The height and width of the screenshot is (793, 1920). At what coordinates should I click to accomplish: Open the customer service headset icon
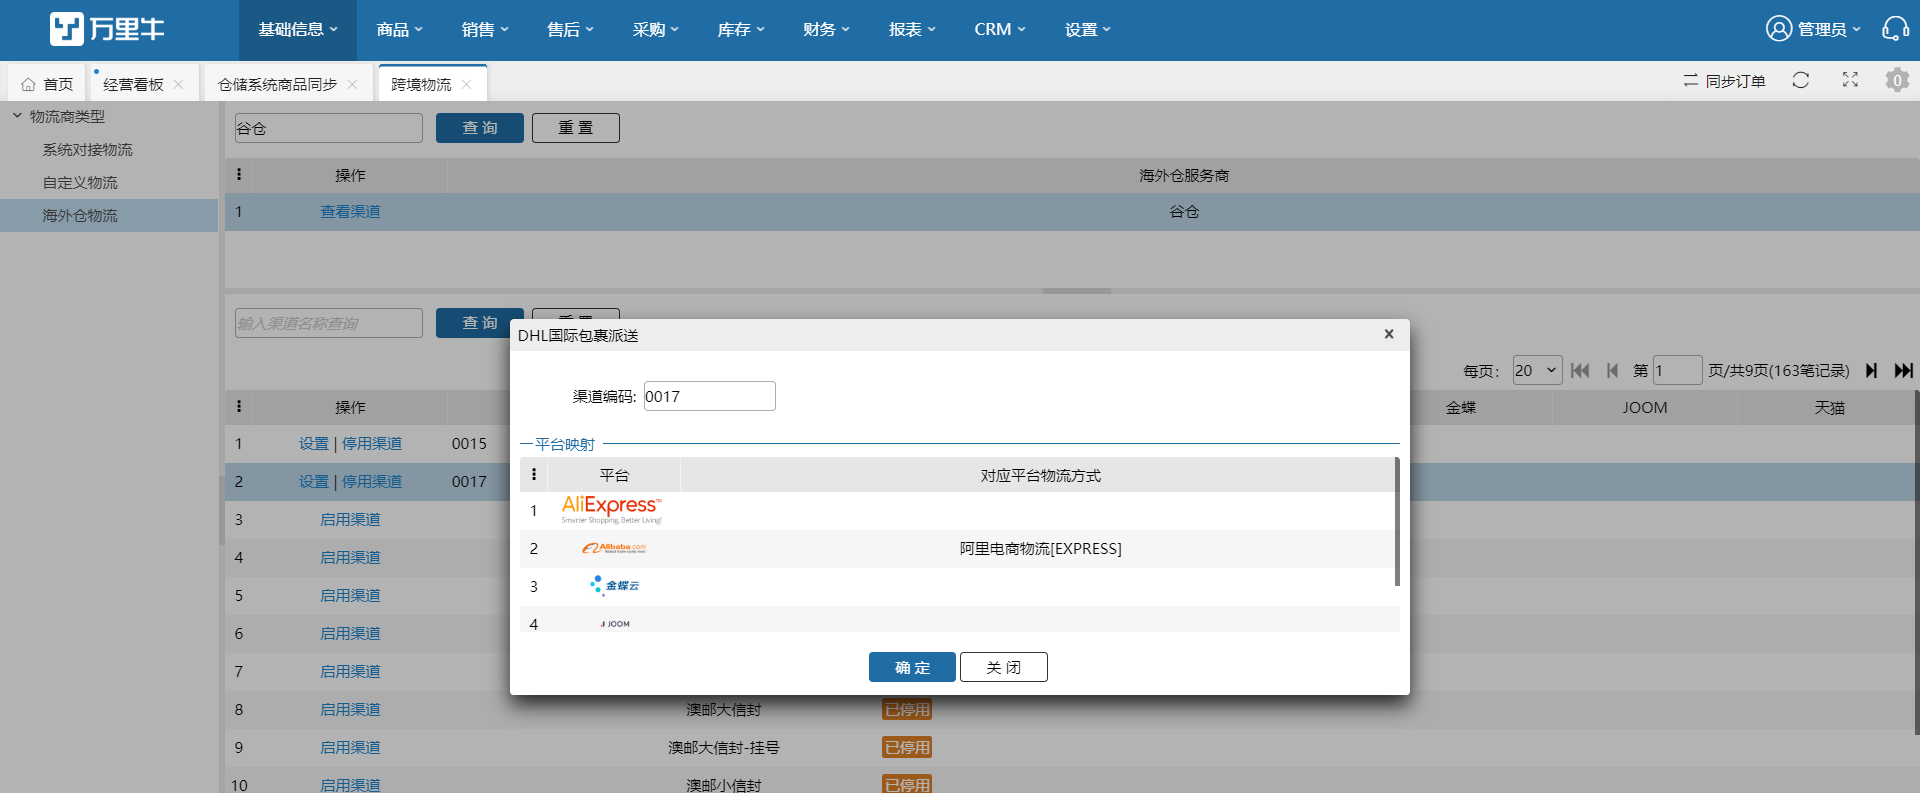[x=1895, y=29]
